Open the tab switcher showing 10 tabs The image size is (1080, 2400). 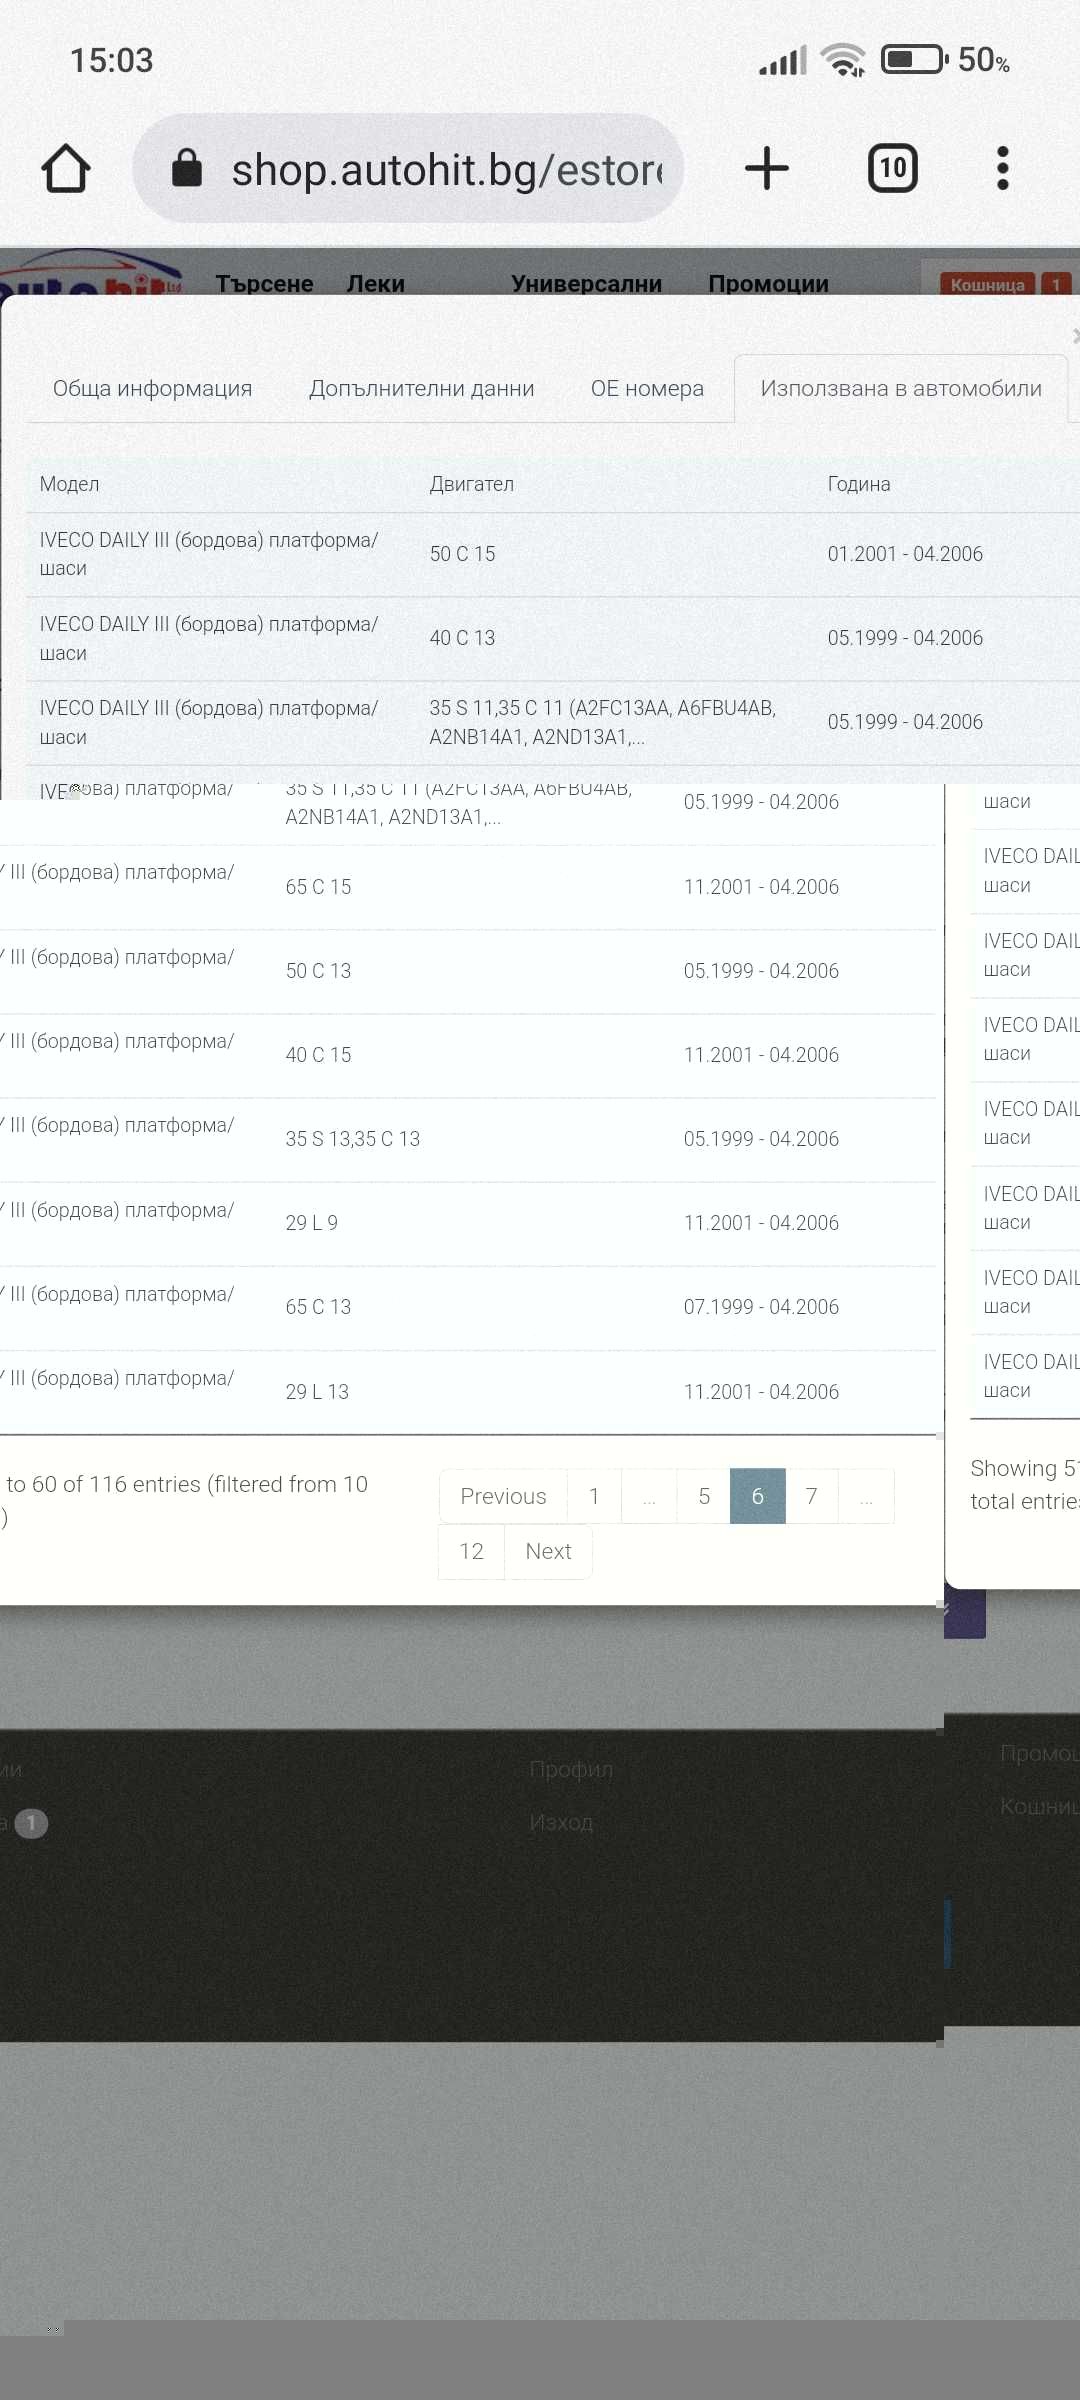893,168
